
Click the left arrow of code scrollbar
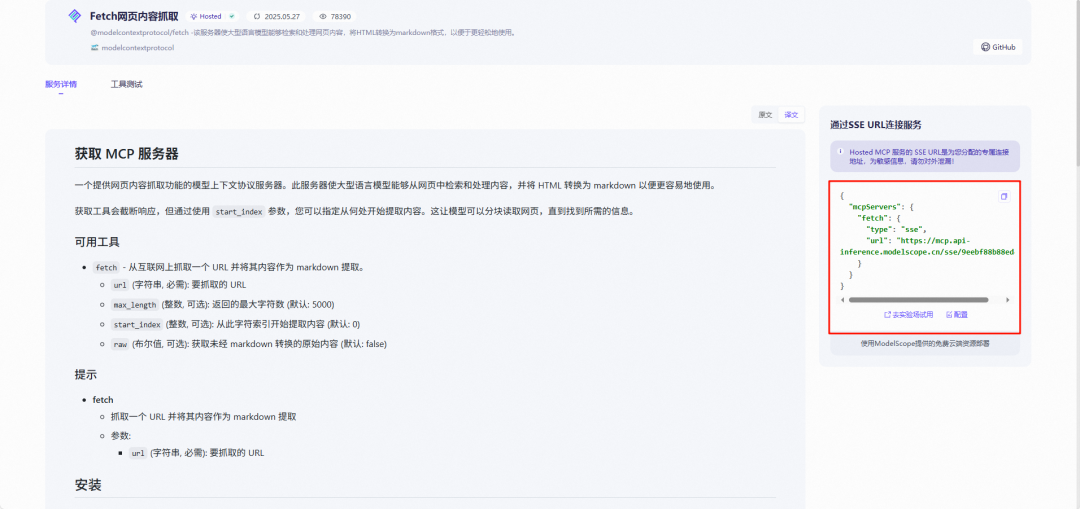coord(844,300)
